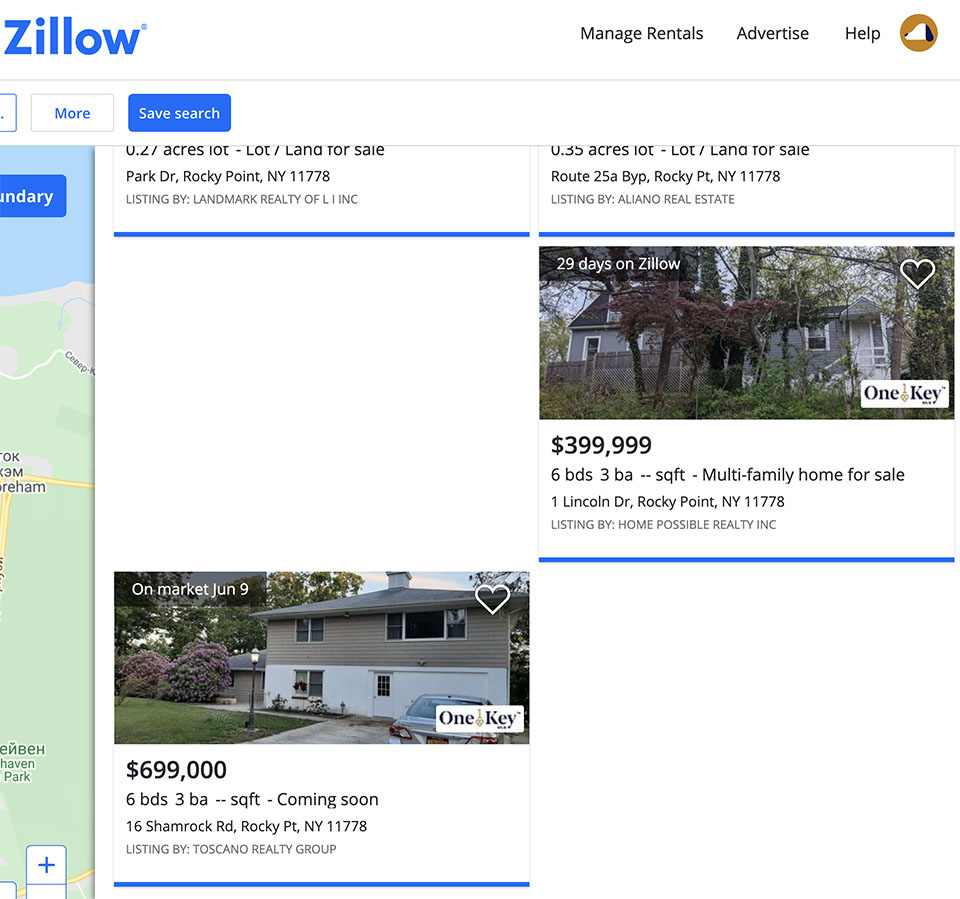Image resolution: width=960 pixels, height=899 pixels.
Task: Click OneKey badge on Lincoln Dr photo
Action: (905, 394)
